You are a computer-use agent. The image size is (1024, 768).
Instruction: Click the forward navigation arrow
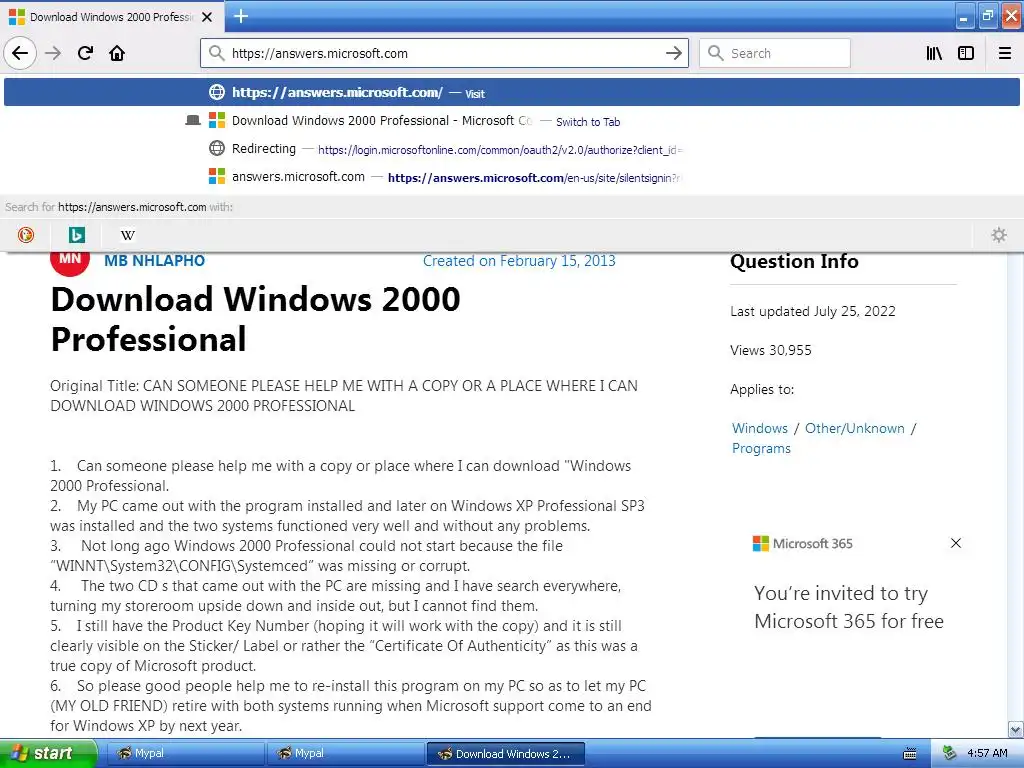tap(53, 53)
